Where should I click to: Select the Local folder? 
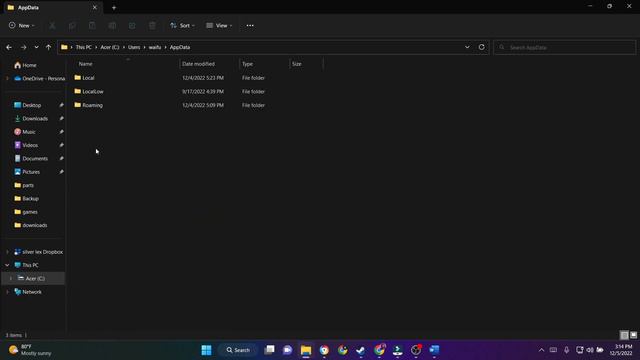88,78
